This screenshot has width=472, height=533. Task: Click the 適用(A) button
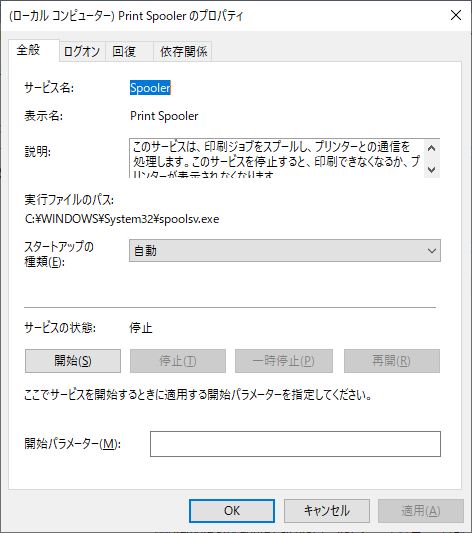[x=421, y=511]
